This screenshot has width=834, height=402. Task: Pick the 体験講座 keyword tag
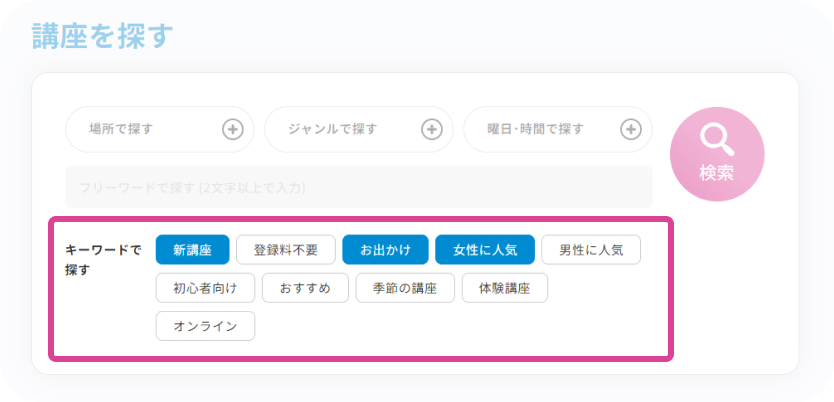505,288
